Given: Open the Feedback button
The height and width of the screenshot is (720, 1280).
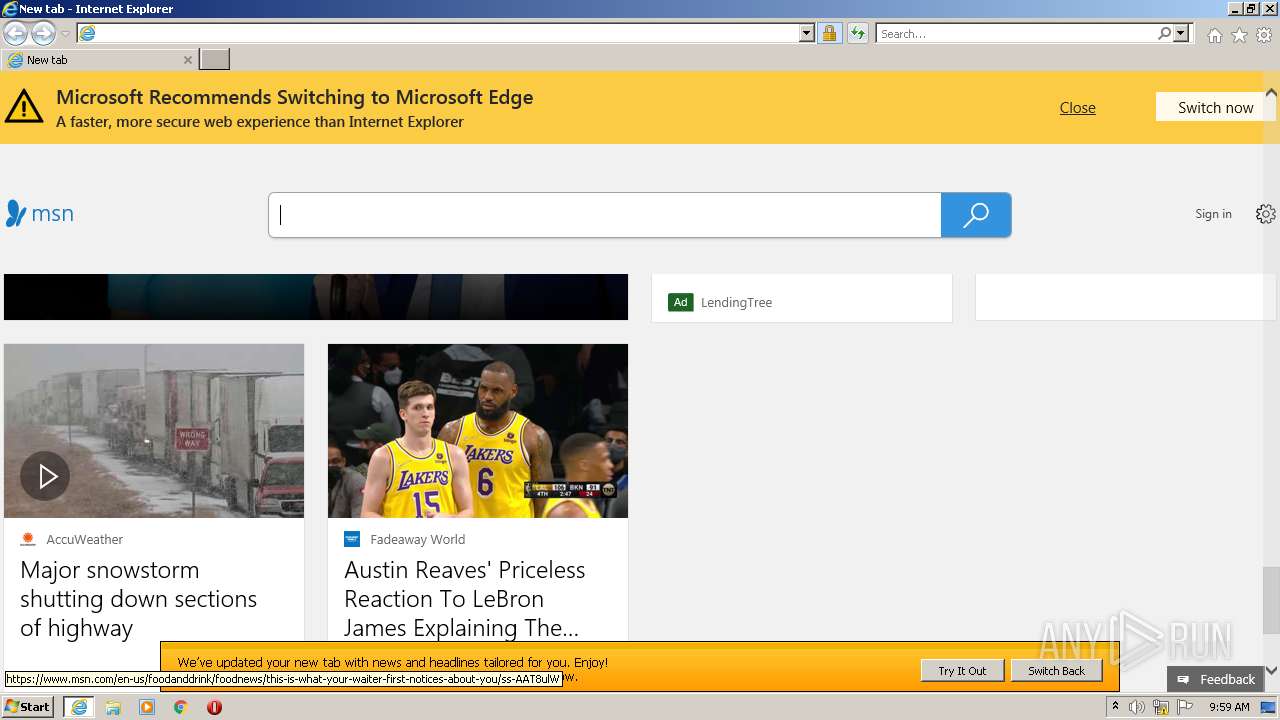Looking at the screenshot, I should tap(1216, 679).
